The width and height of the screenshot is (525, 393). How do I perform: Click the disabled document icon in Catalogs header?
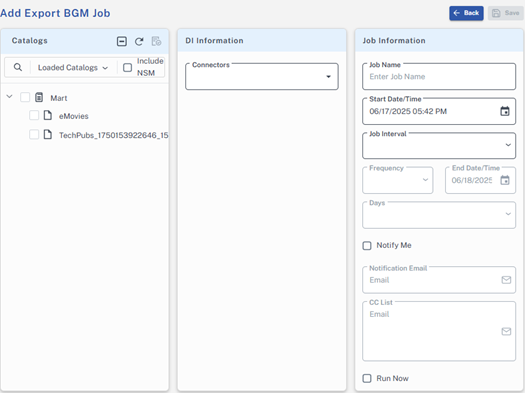click(156, 41)
